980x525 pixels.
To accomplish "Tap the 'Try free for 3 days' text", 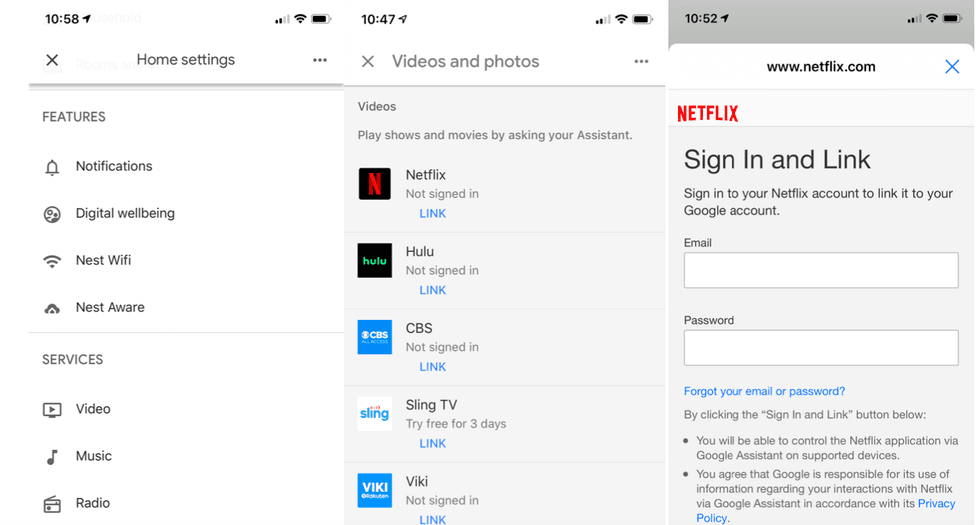I will click(456, 424).
